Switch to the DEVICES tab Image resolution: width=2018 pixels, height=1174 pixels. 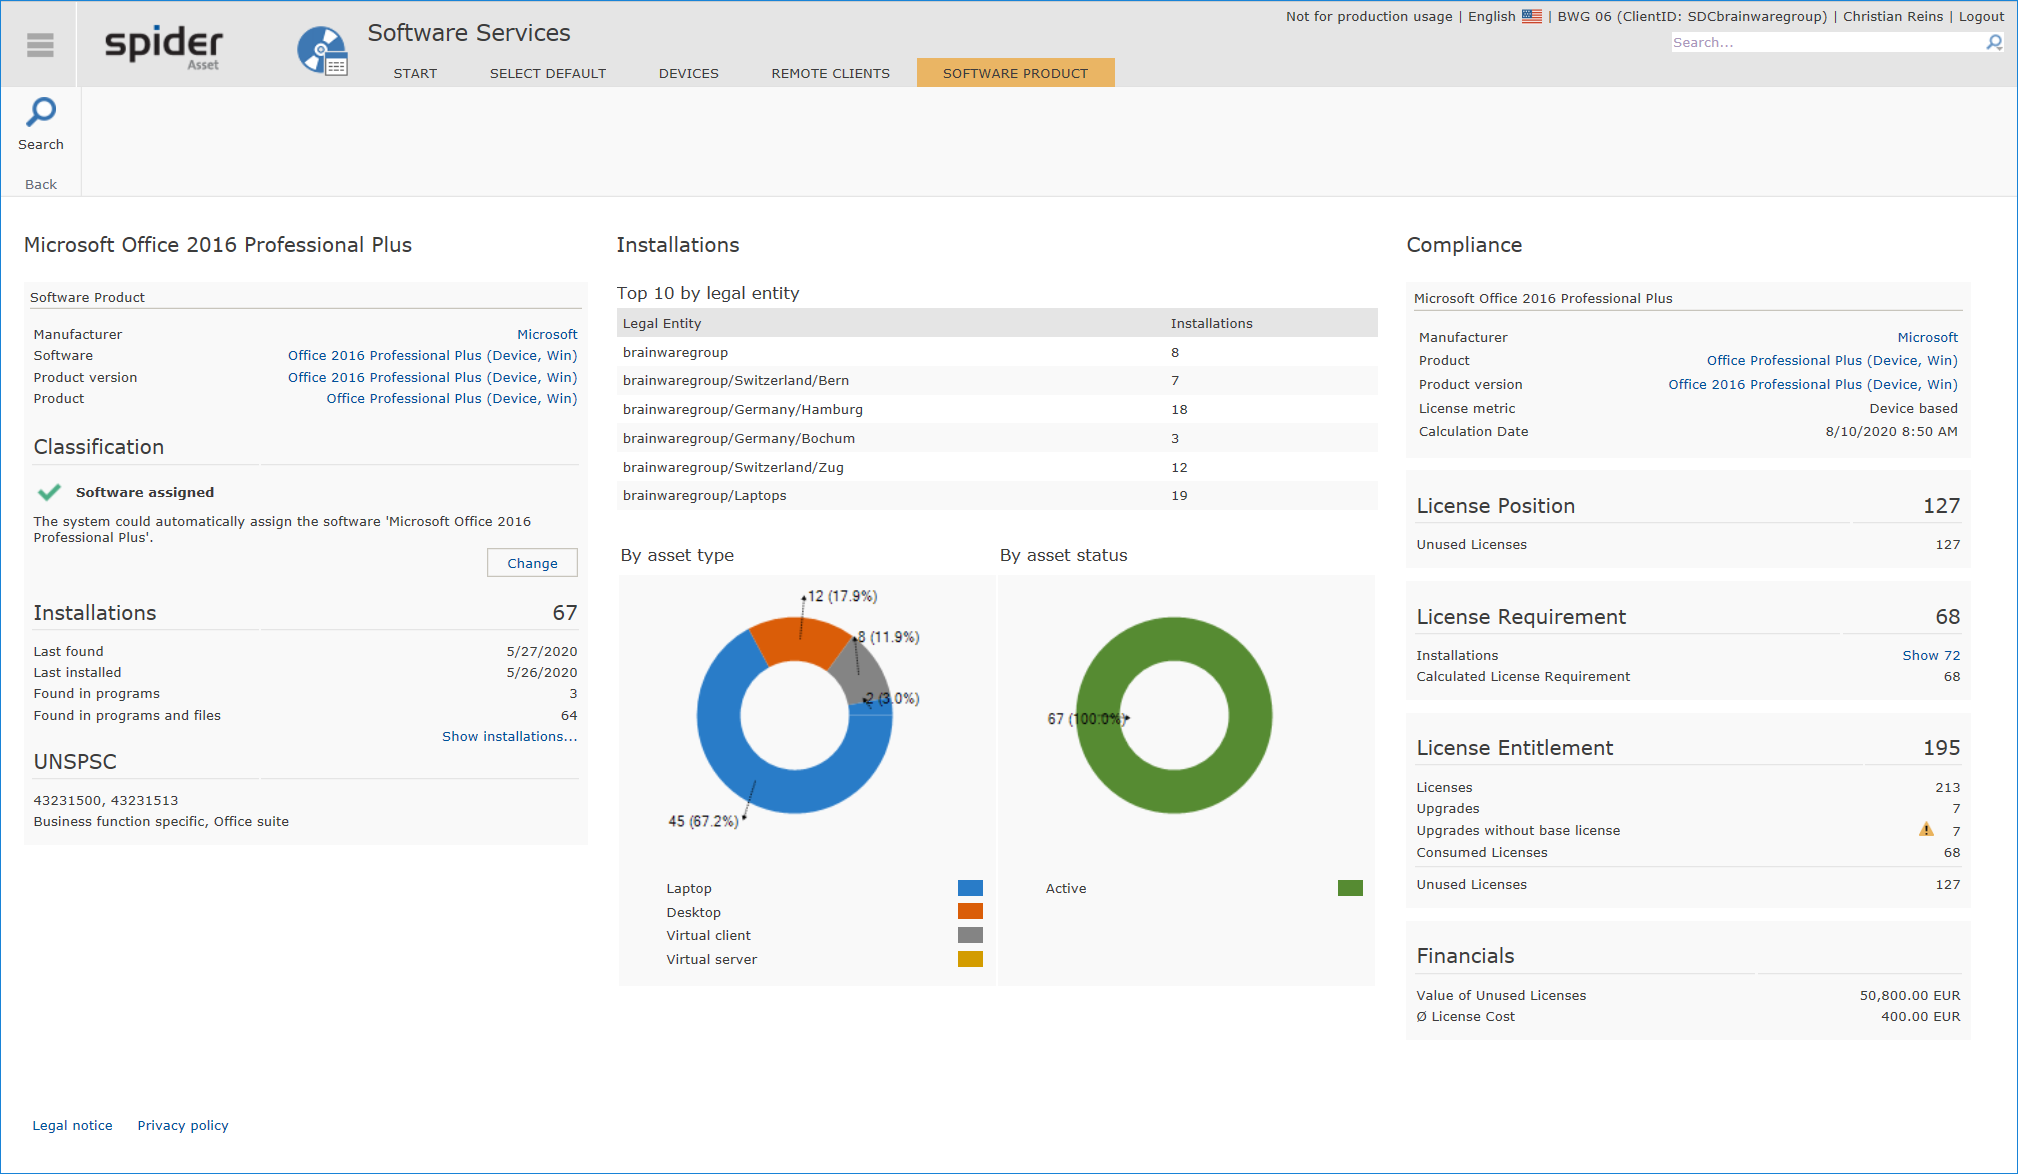point(688,73)
